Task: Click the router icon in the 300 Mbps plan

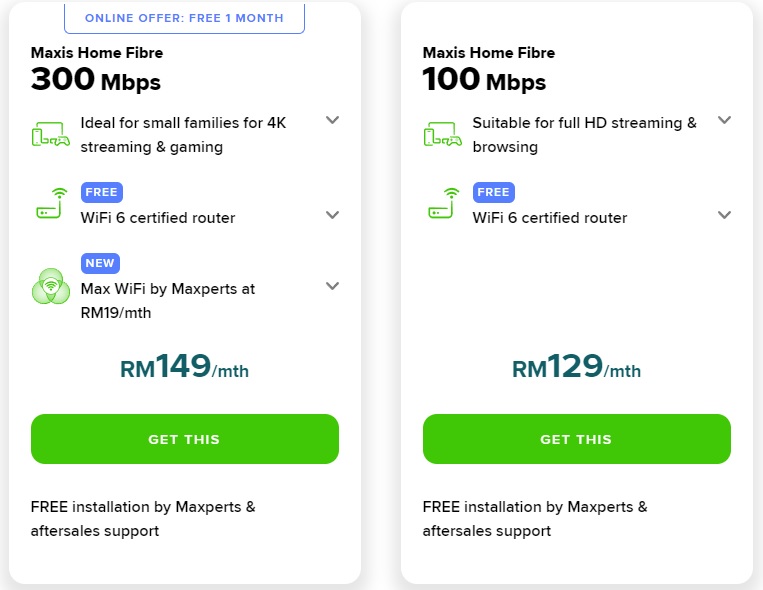Action: [x=52, y=203]
